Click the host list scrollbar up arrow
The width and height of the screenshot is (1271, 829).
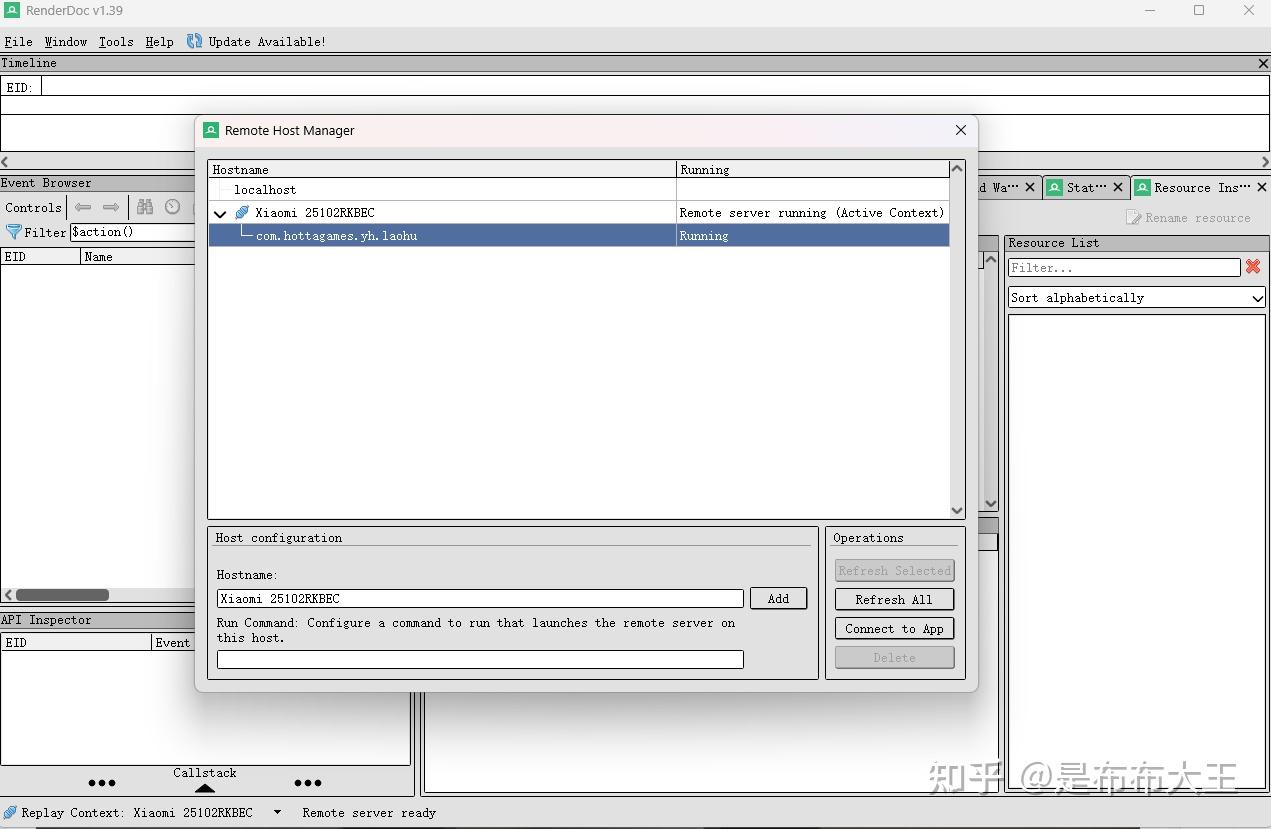pos(956,168)
